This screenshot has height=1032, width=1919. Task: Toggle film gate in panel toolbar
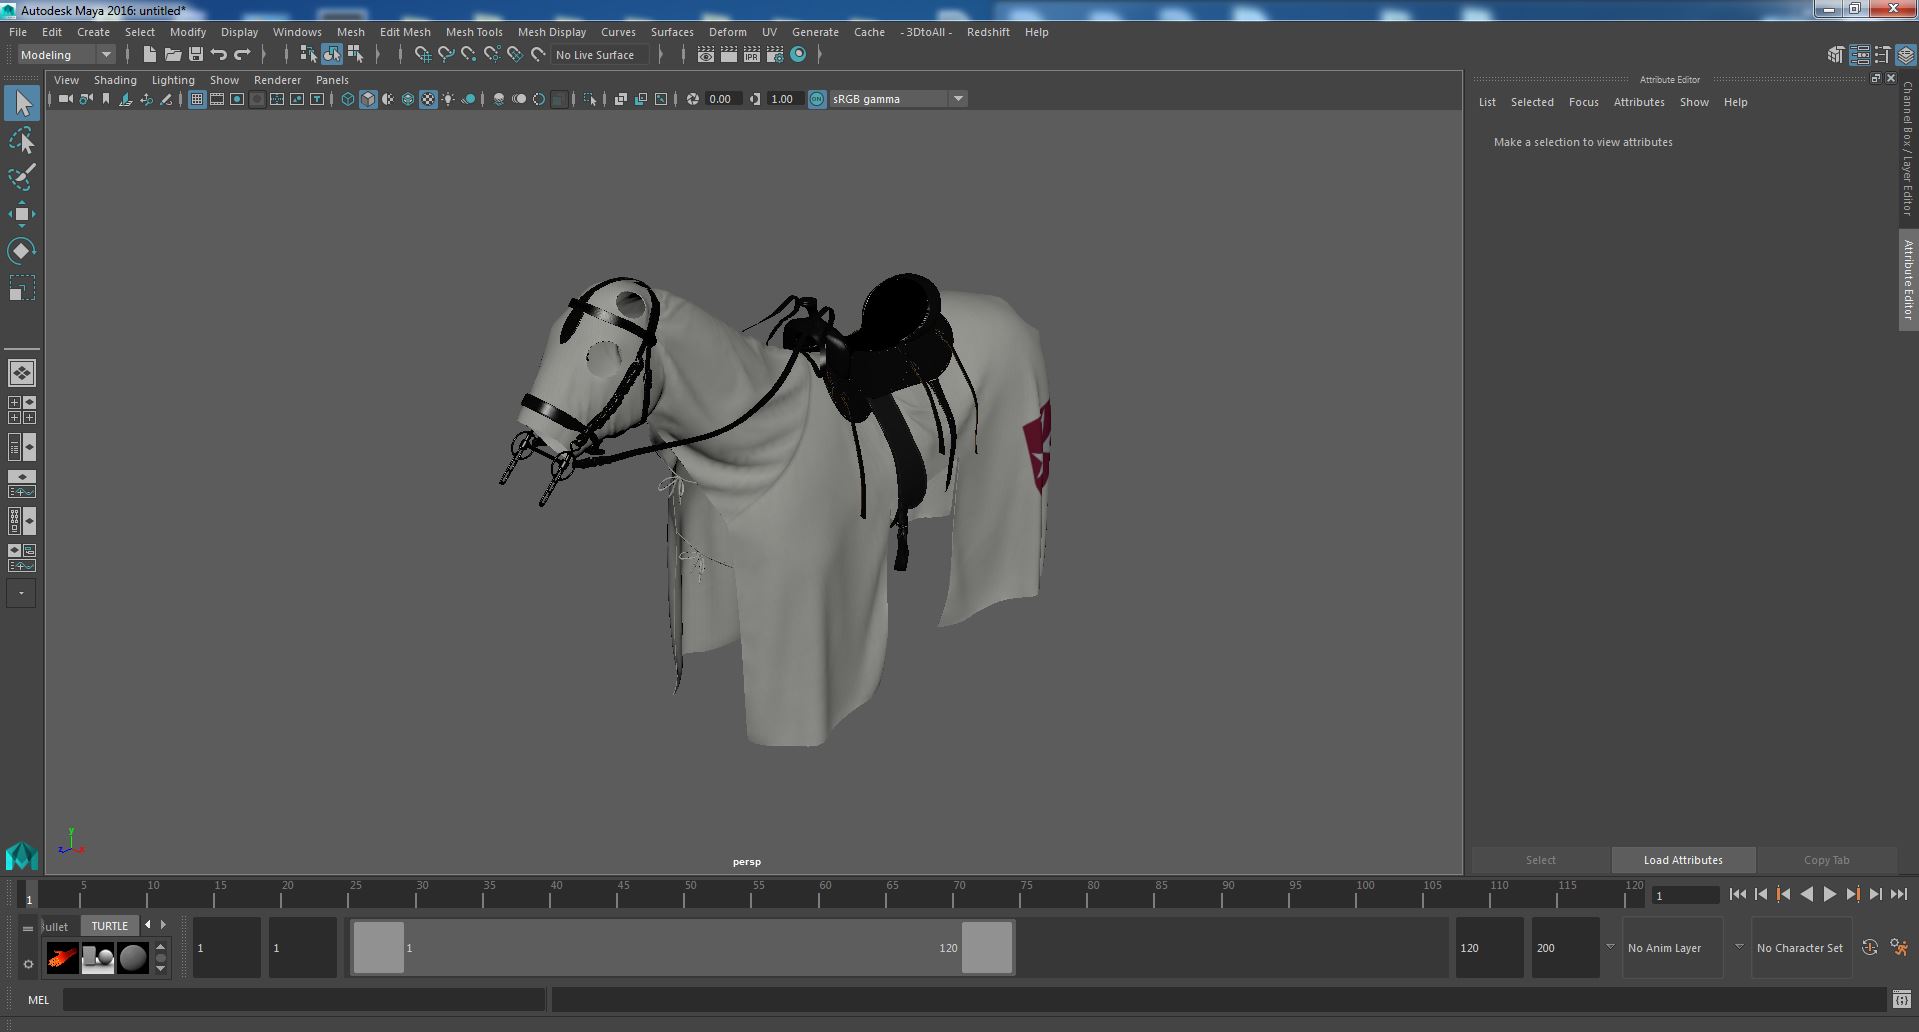pos(217,99)
